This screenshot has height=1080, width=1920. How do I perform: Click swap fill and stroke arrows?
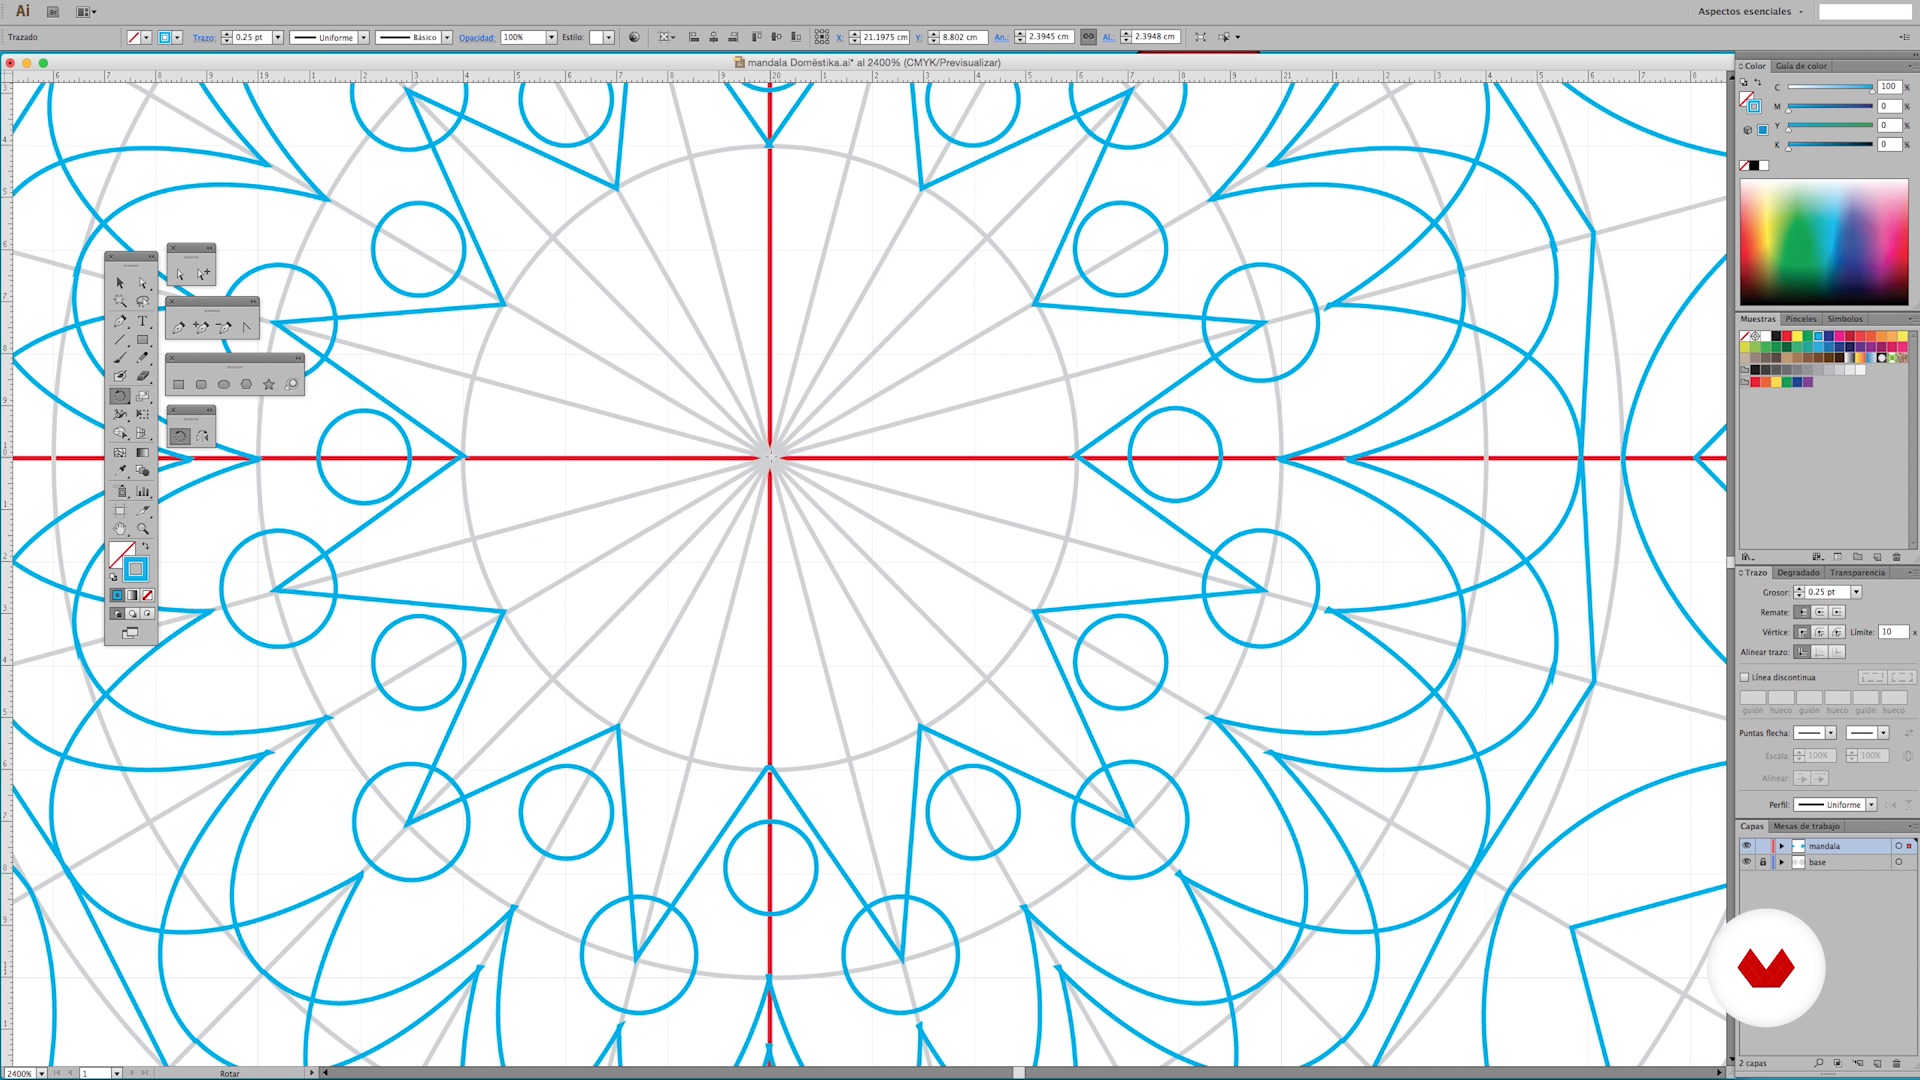click(146, 546)
